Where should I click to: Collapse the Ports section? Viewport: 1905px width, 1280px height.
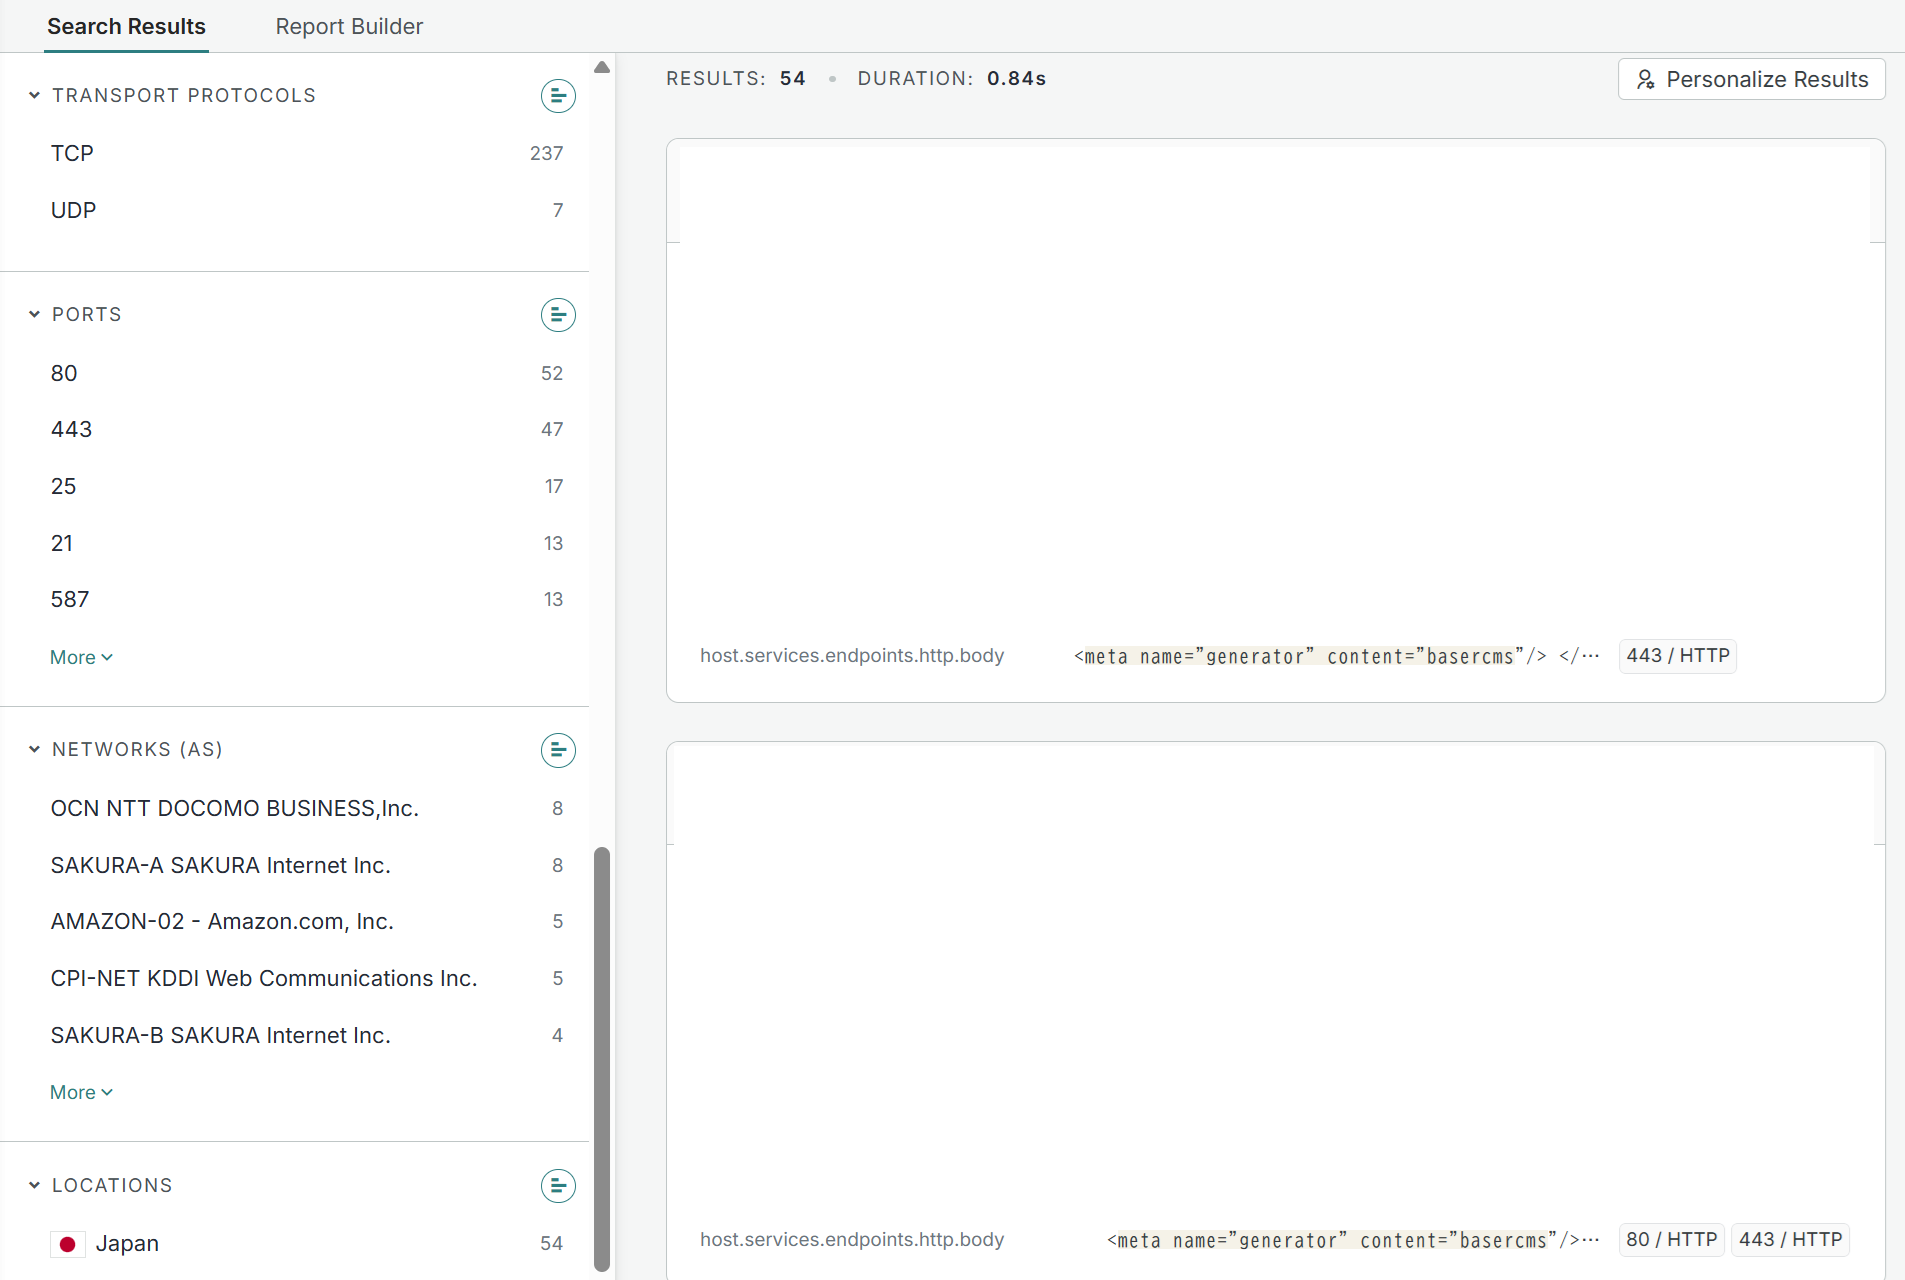[34, 315]
